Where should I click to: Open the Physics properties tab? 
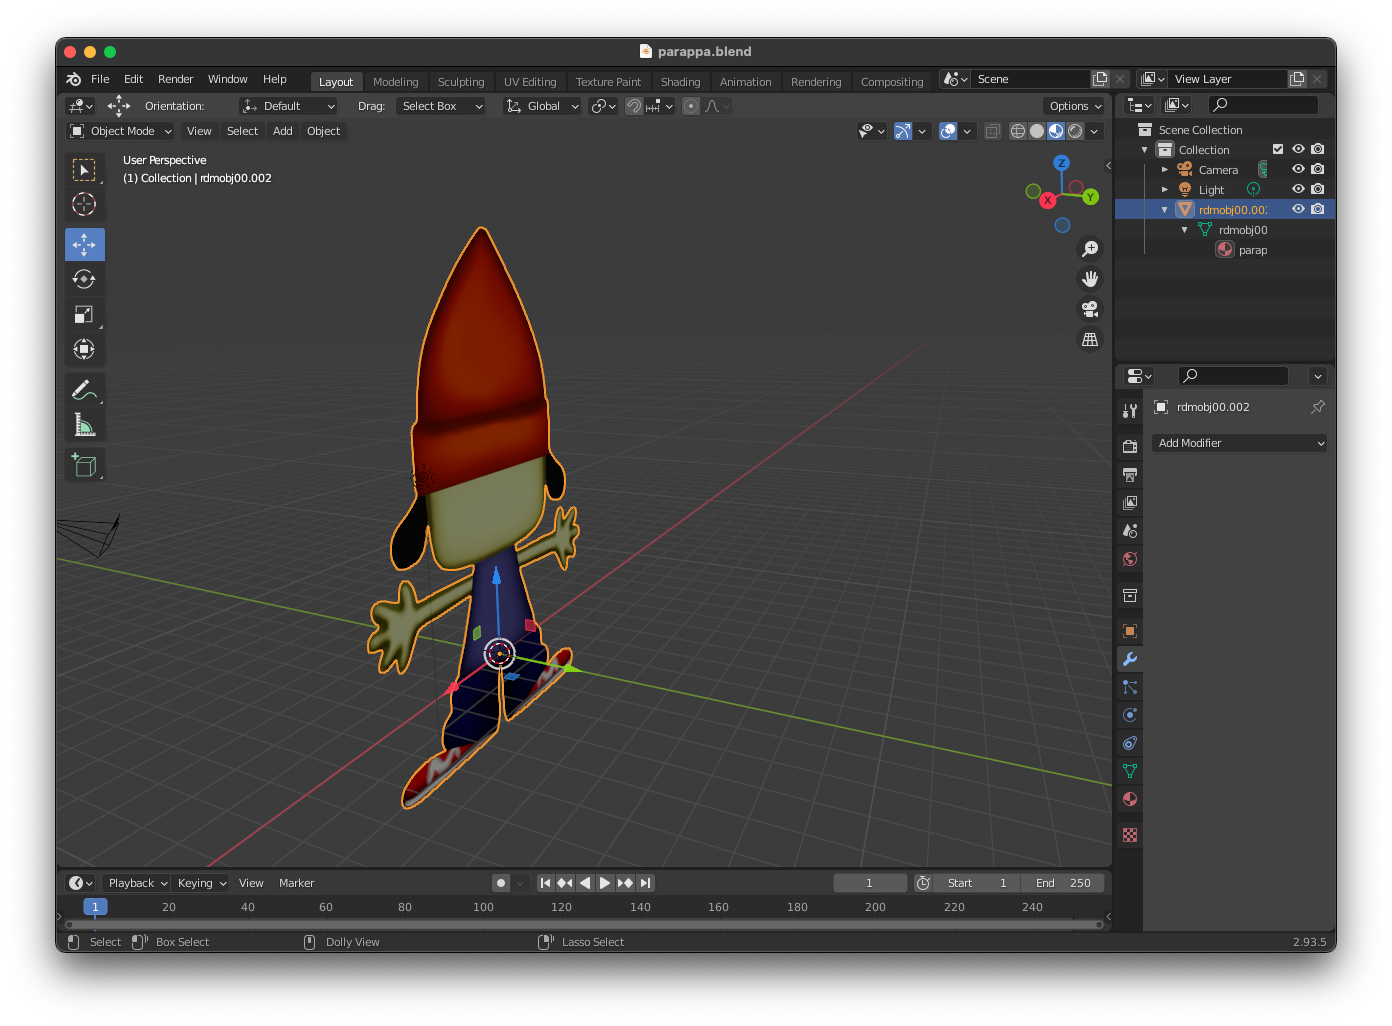click(x=1130, y=715)
